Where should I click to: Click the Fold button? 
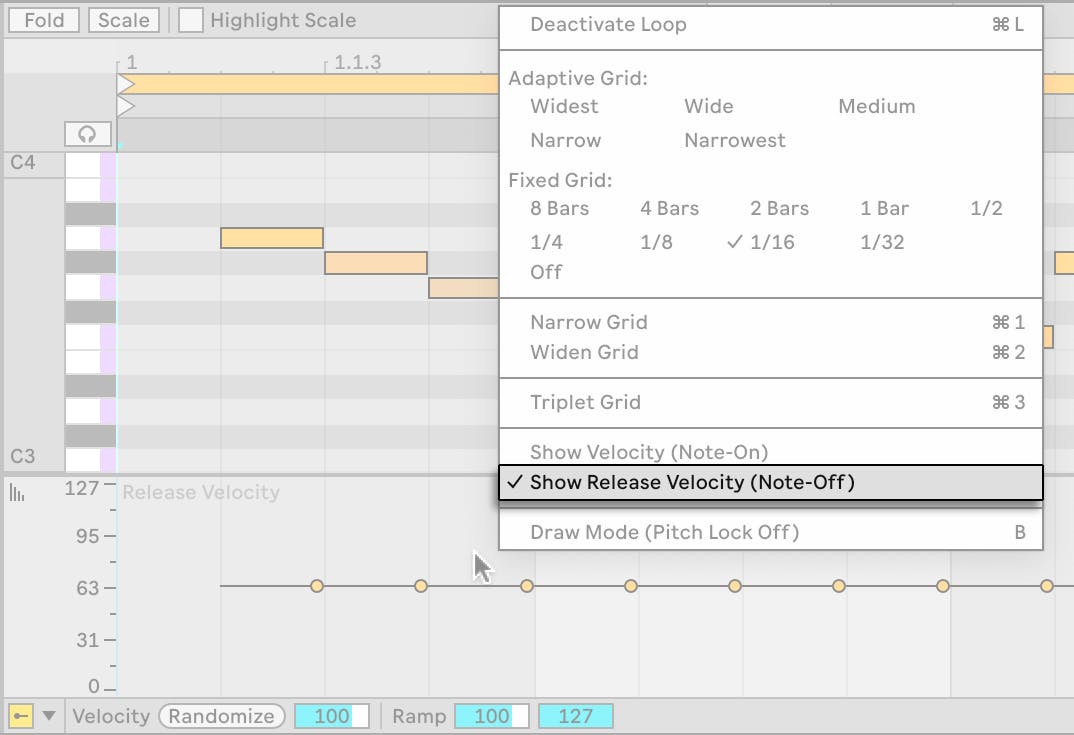(x=43, y=20)
